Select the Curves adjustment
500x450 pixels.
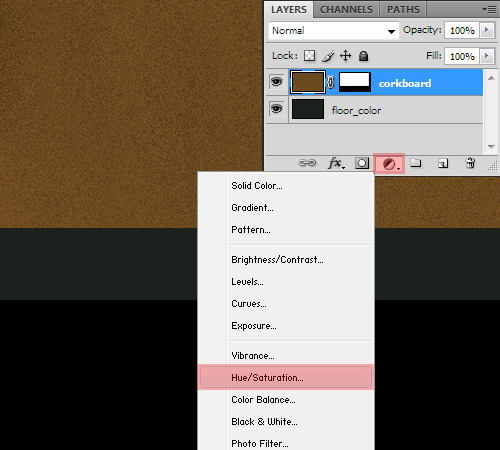[x=249, y=304]
